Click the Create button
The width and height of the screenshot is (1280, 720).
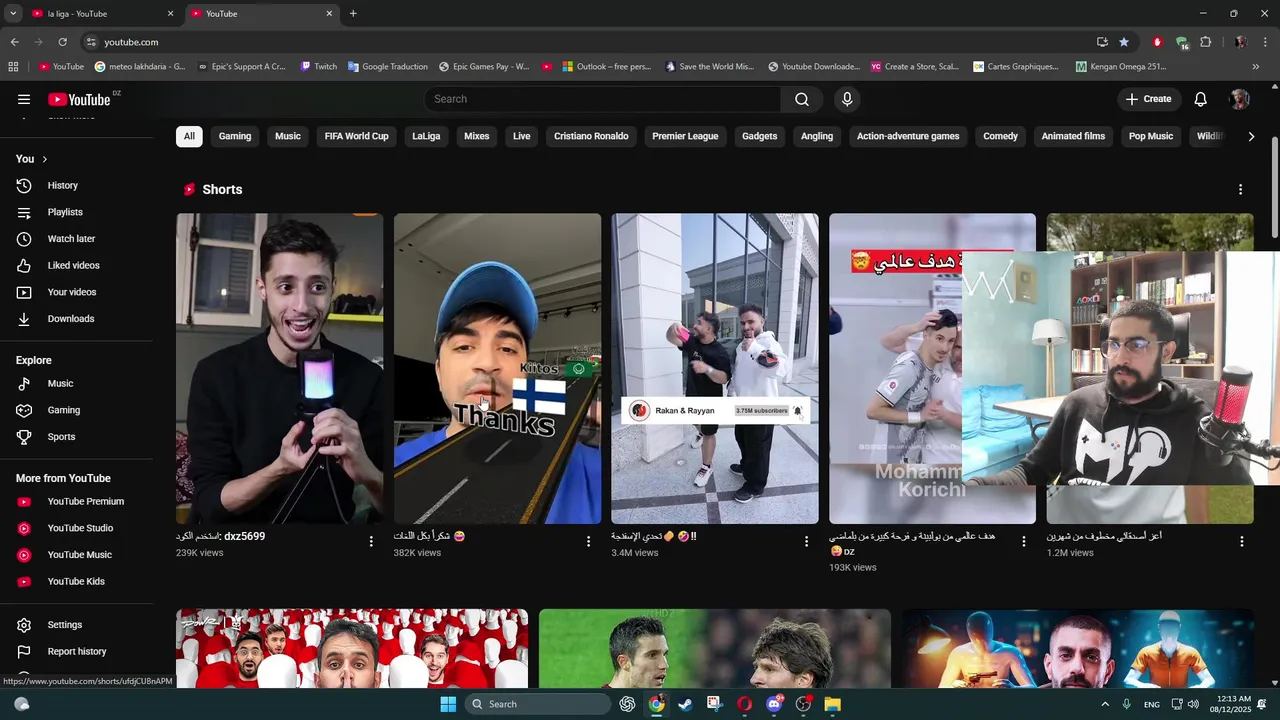pyautogui.click(x=1148, y=99)
